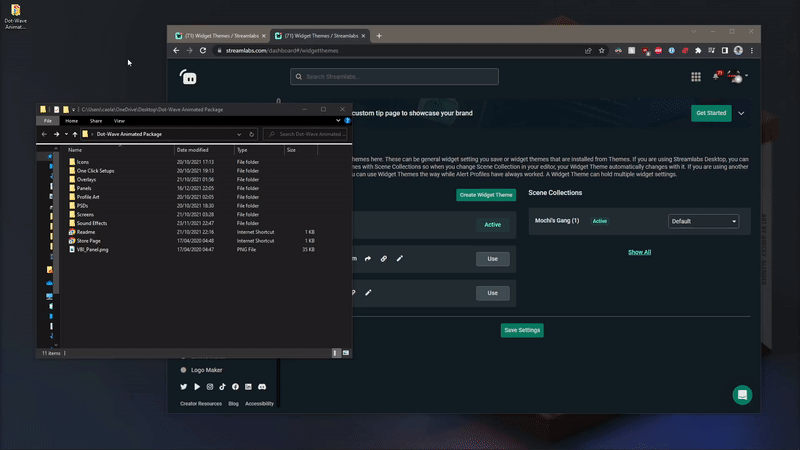
Task: Open Home ribbon tab in File Explorer
Action: pos(71,121)
